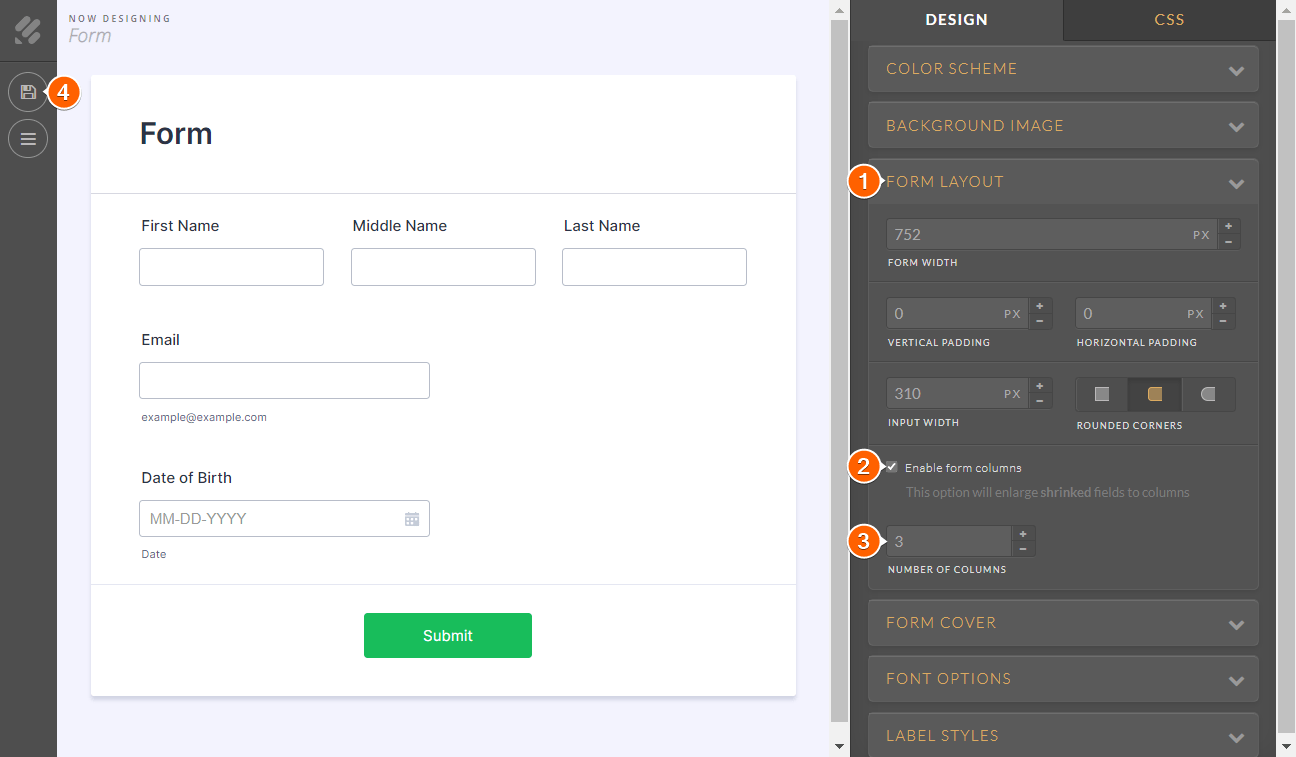Decrease form width with minus
This screenshot has width=1296, height=757.
click(x=1229, y=242)
